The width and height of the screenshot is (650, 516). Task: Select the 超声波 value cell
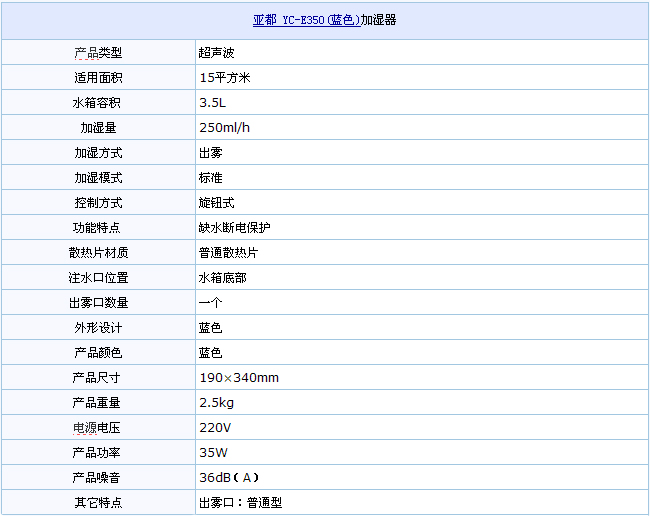tap(217, 52)
